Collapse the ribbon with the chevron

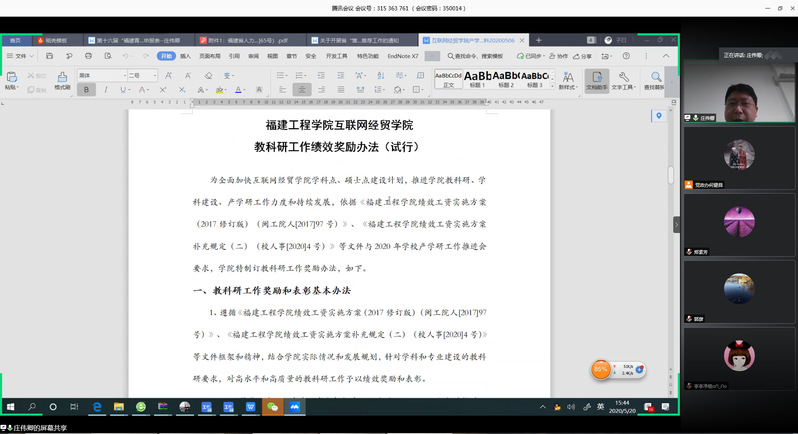tap(666, 56)
